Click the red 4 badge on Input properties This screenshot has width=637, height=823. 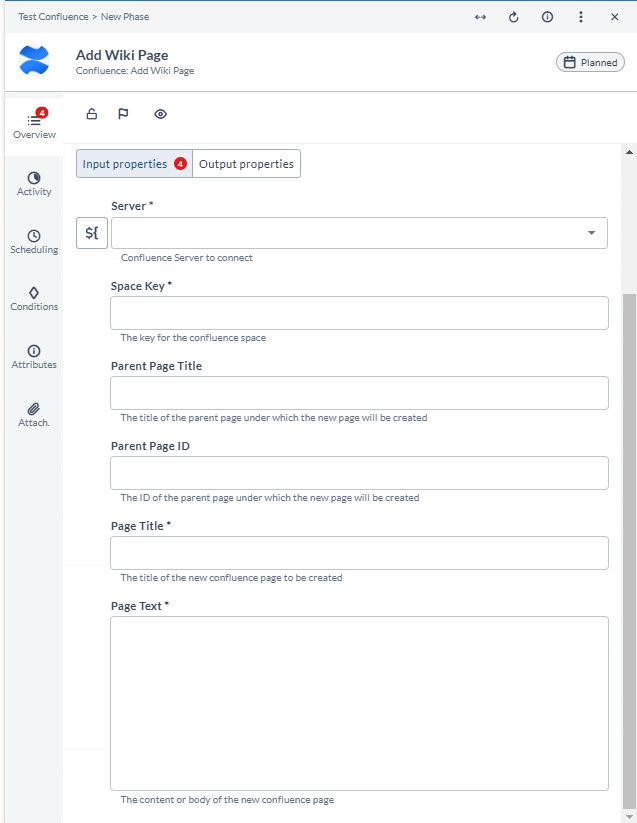click(180, 164)
